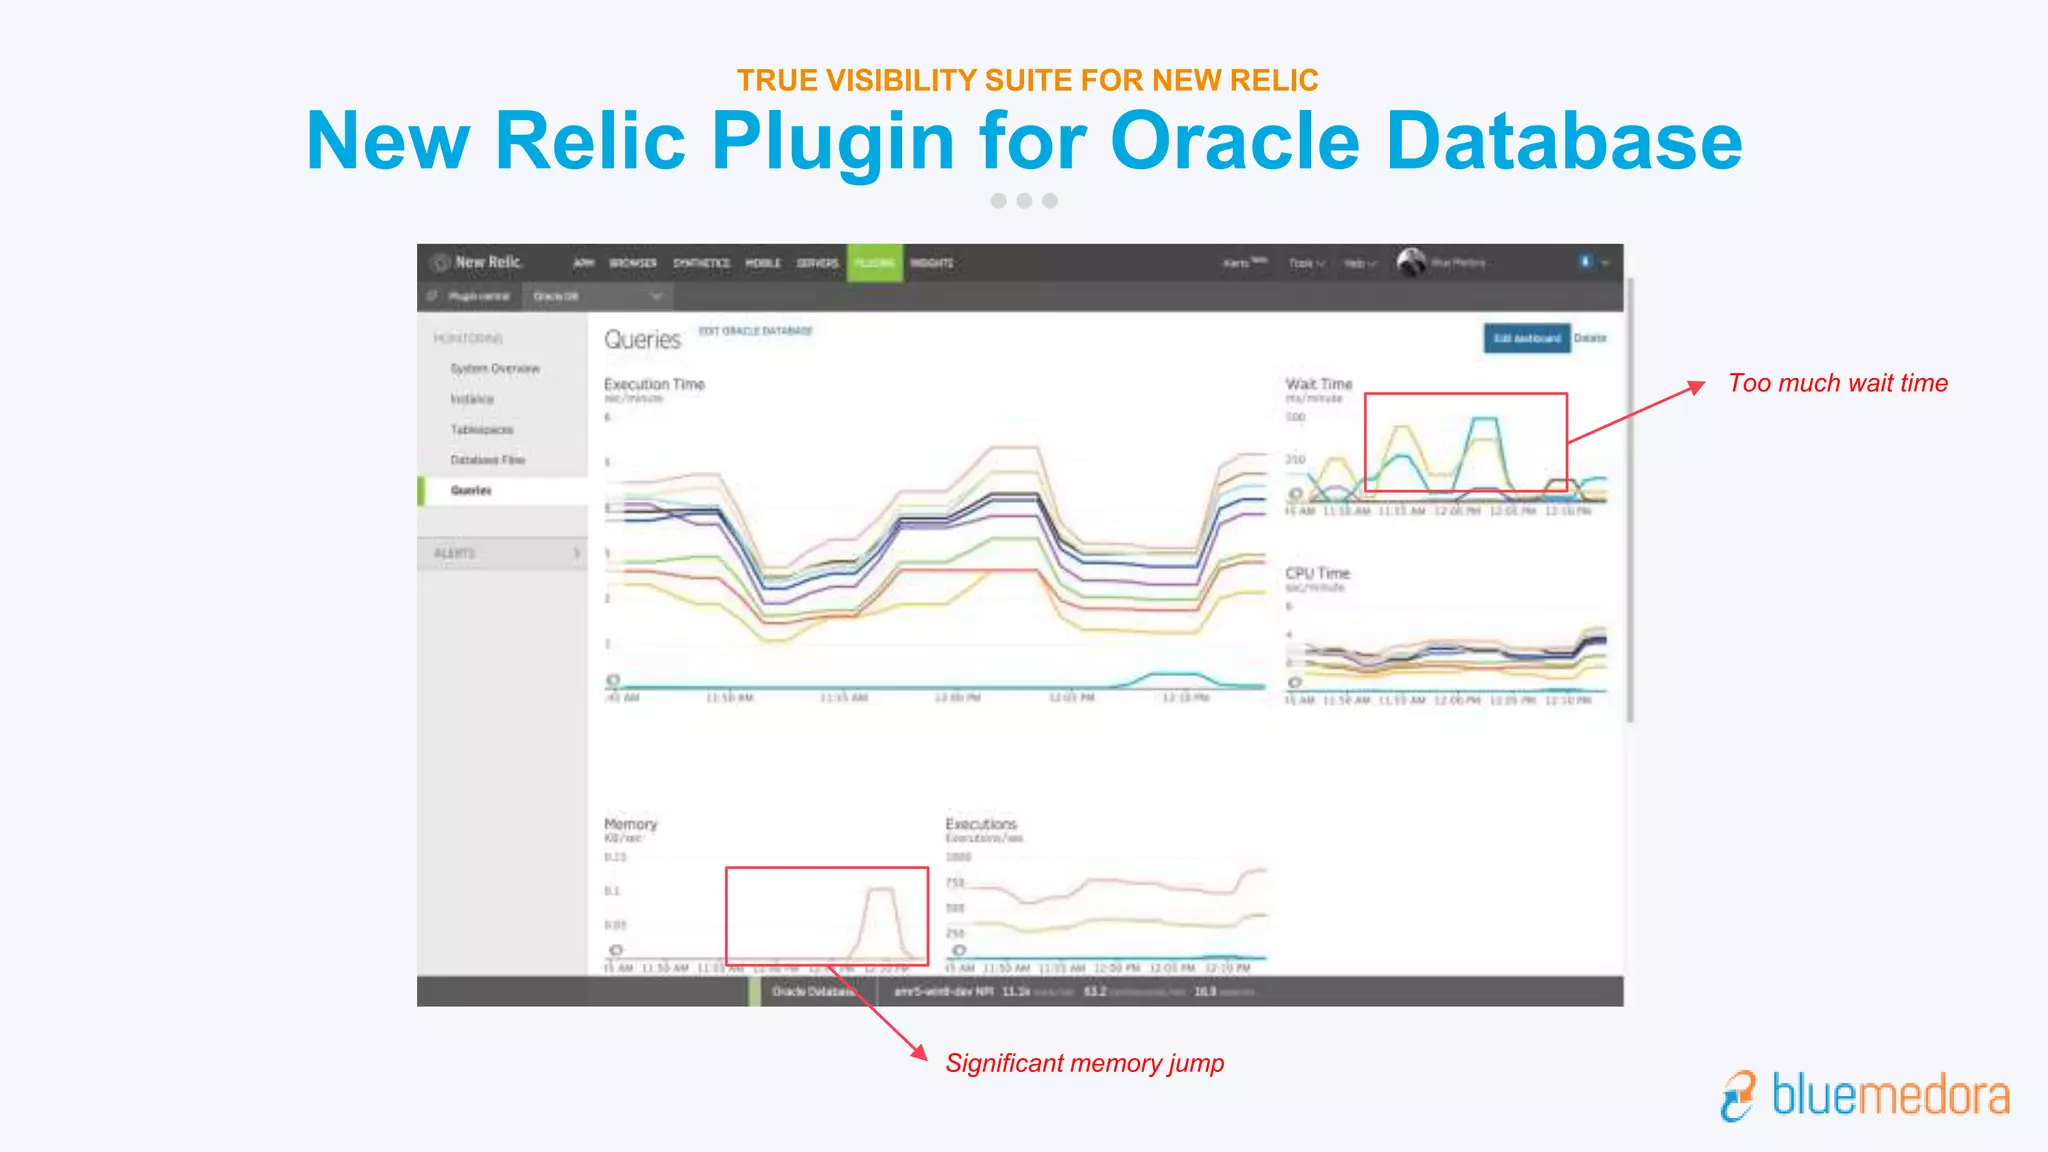The image size is (2048, 1152).
Task: Go to Plugin central
Action: click(x=478, y=296)
